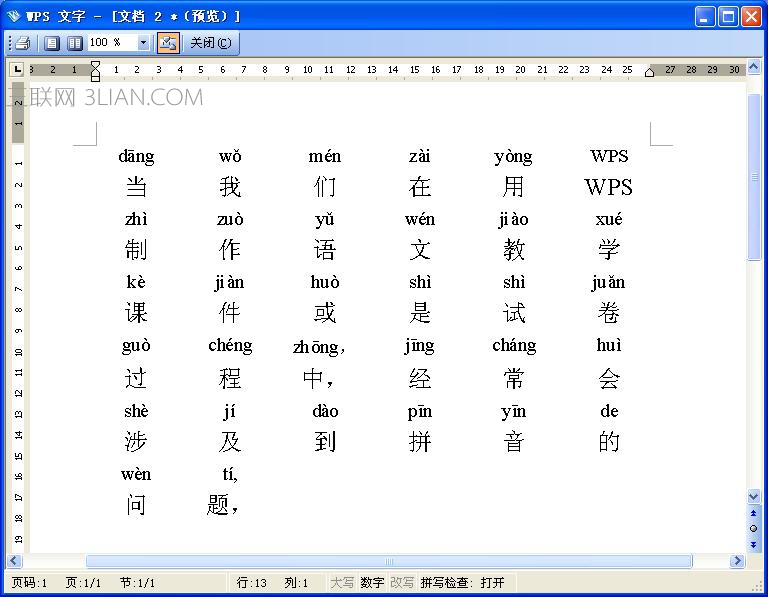This screenshot has width=768, height=597.
Task: Click the 100 % zoom input field
Action: (x=112, y=43)
